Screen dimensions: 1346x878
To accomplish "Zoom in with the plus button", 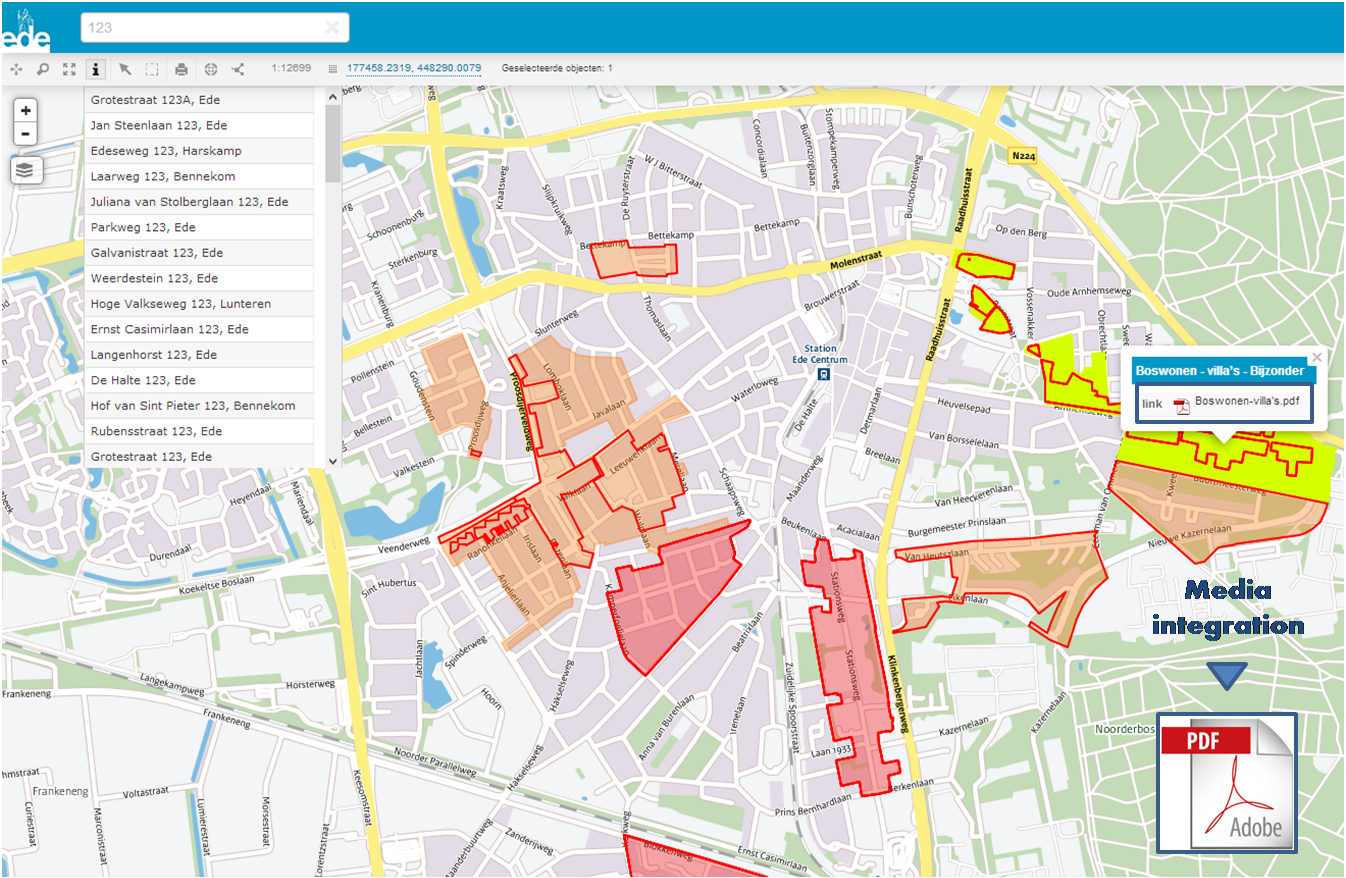I will point(26,111).
